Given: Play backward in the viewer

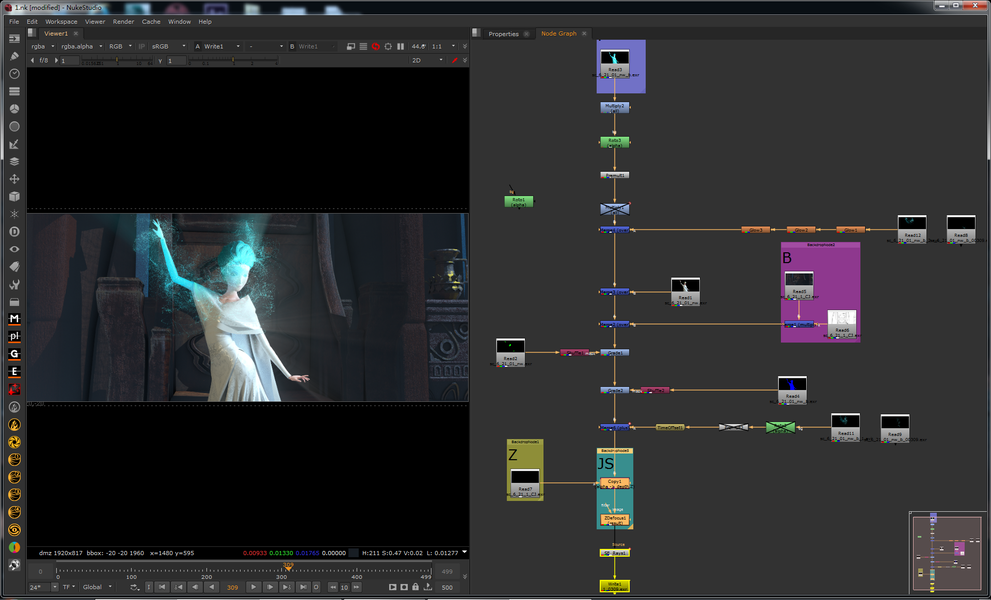Looking at the screenshot, I should pos(211,587).
